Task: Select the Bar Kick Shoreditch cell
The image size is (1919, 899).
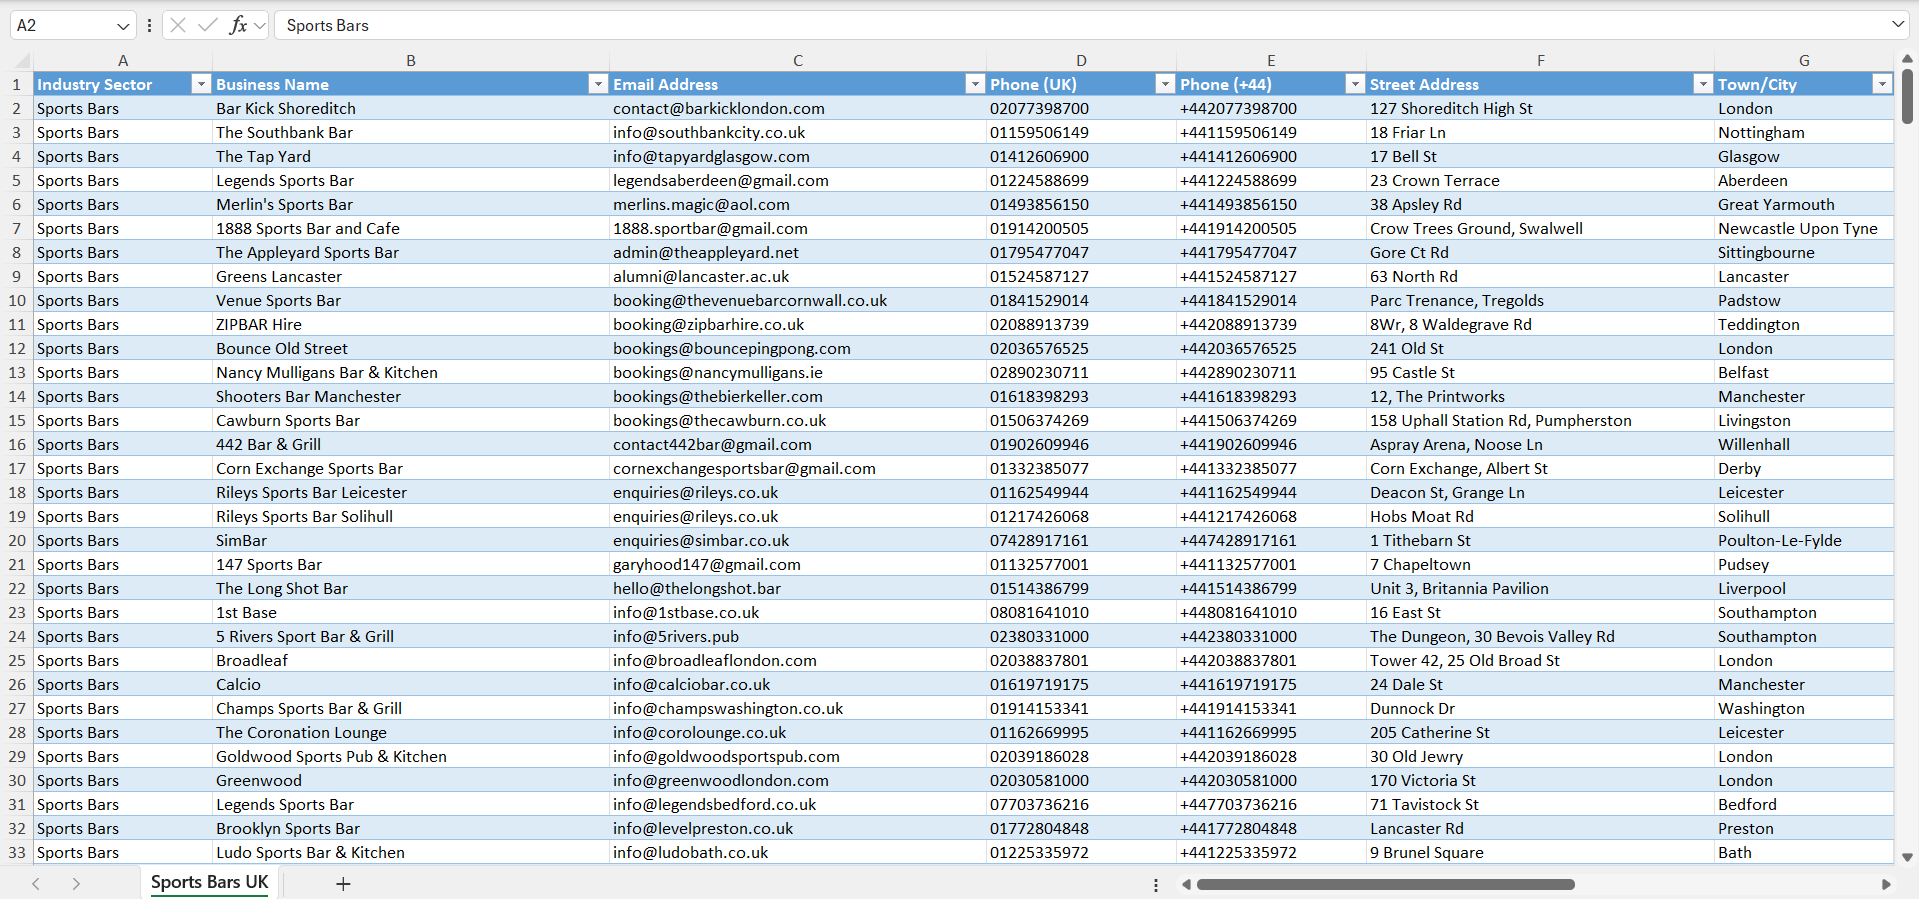Action: click(411, 109)
